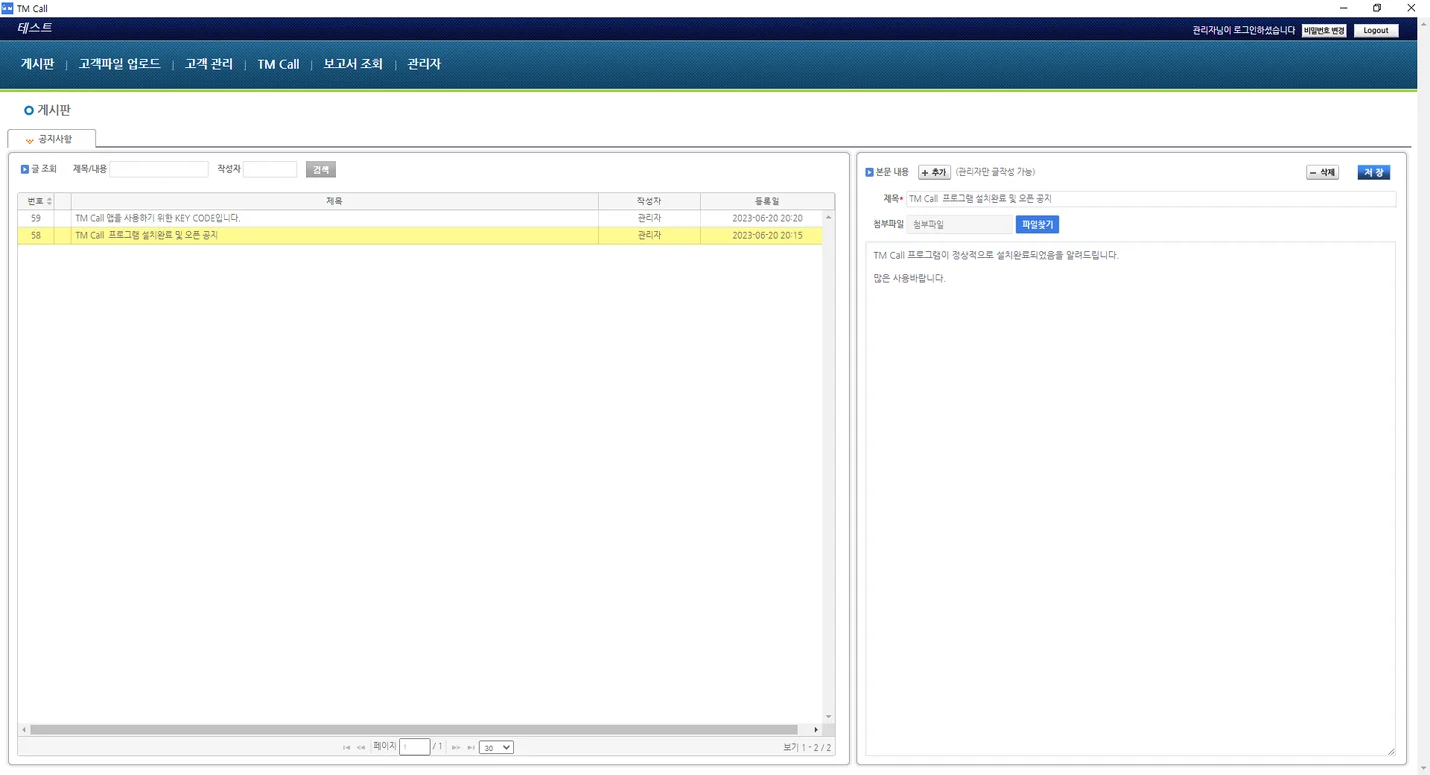Open the TM Call menu item
This screenshot has width=1430, height=775.
pos(278,64)
